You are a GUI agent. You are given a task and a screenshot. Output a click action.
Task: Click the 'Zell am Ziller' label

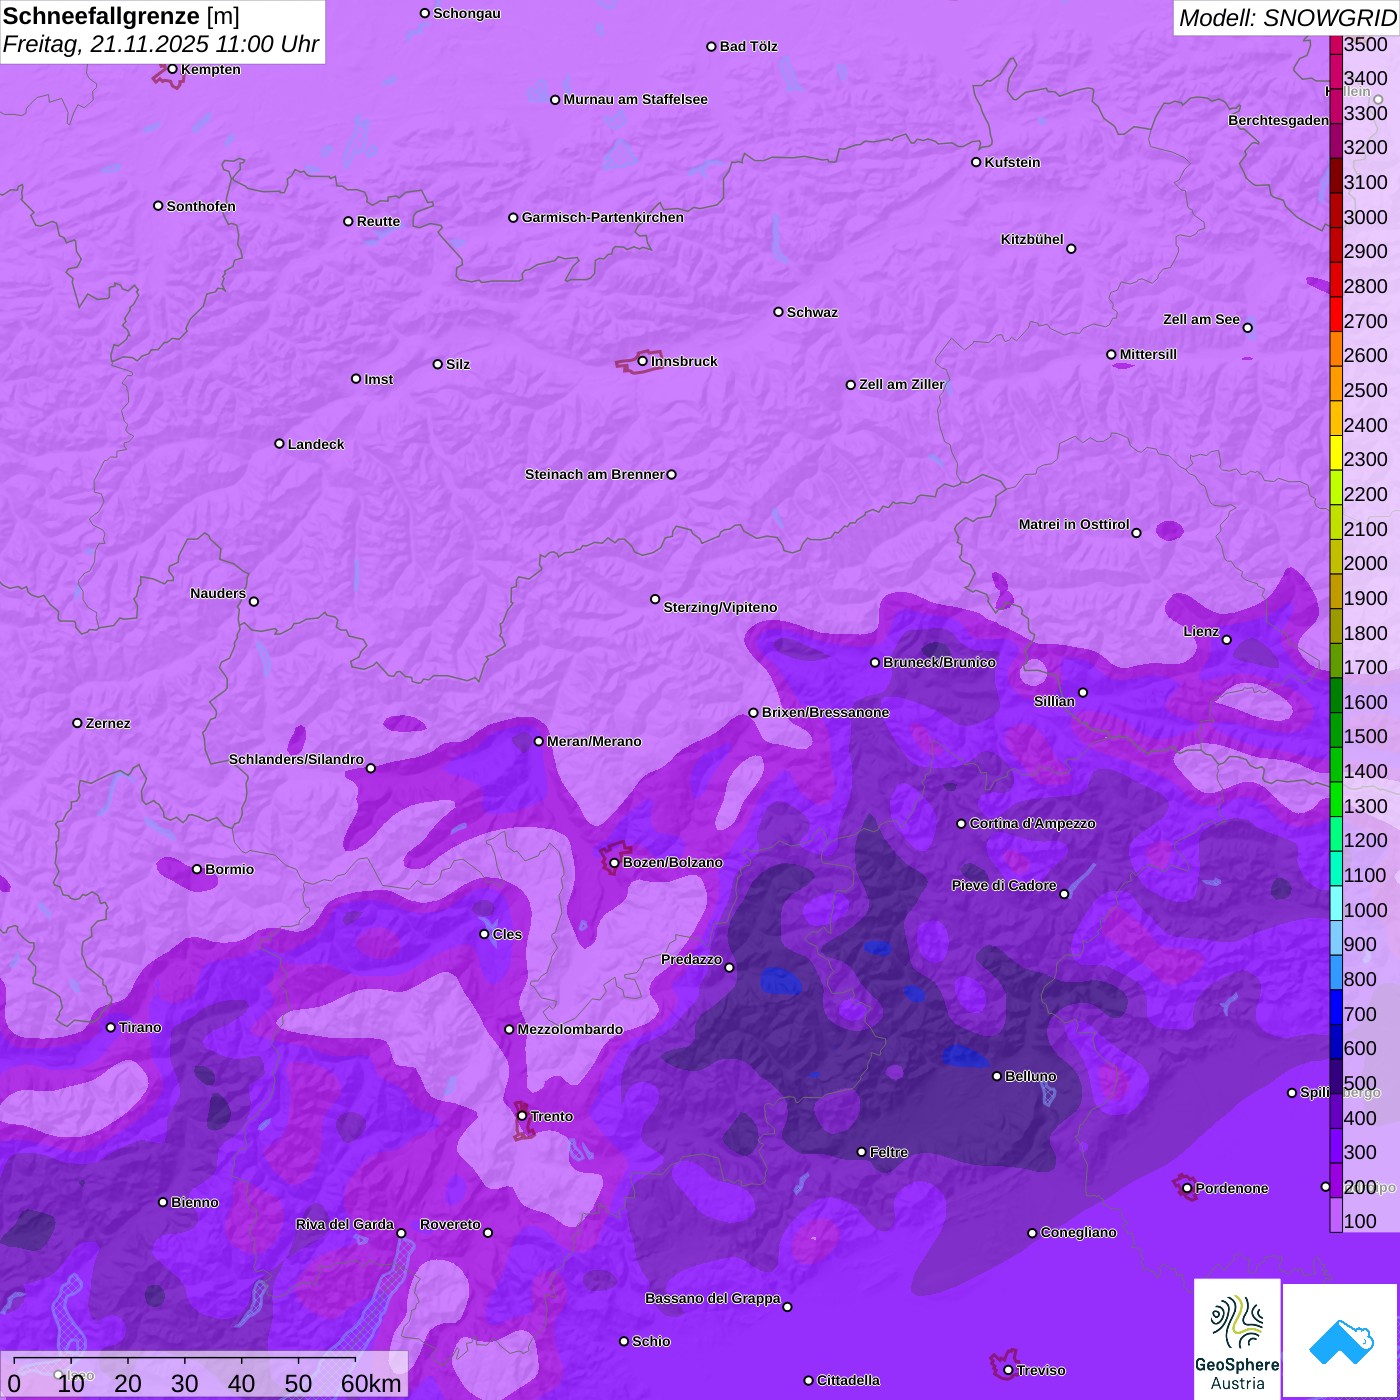(902, 384)
